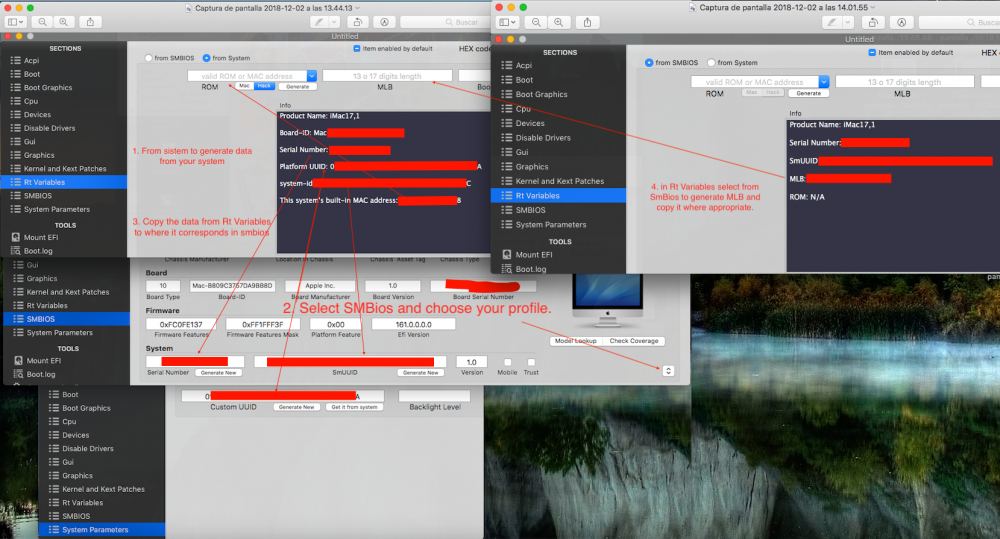1000x539 pixels.
Task: Open sidebar view dropdown in right Preview window
Action: coord(506,22)
